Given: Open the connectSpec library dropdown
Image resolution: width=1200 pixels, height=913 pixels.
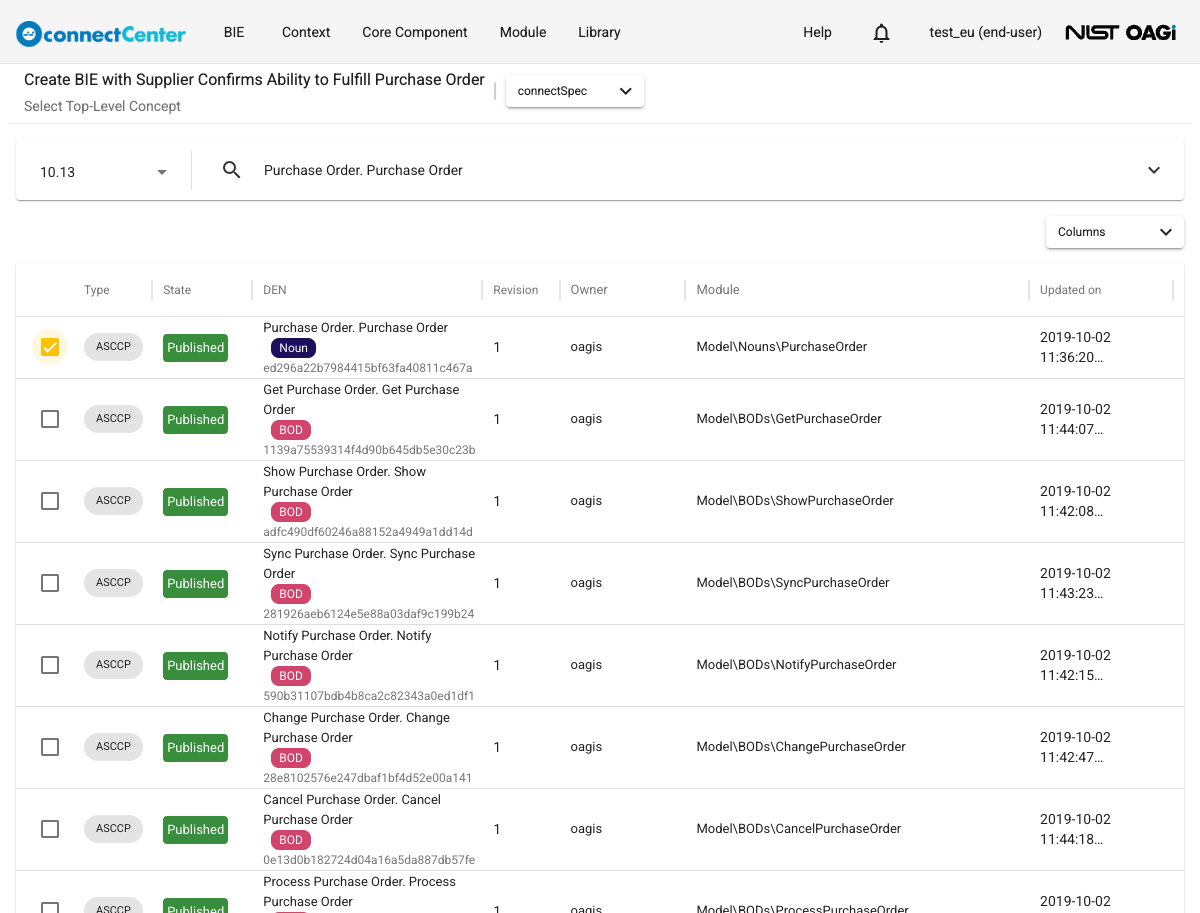Looking at the screenshot, I should [575, 91].
